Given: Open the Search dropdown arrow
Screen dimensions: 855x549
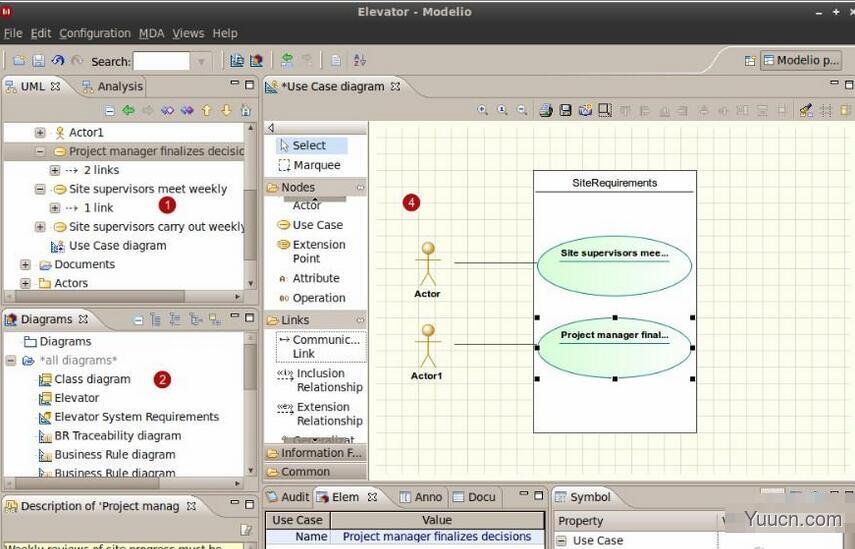Looking at the screenshot, I should click(201, 62).
